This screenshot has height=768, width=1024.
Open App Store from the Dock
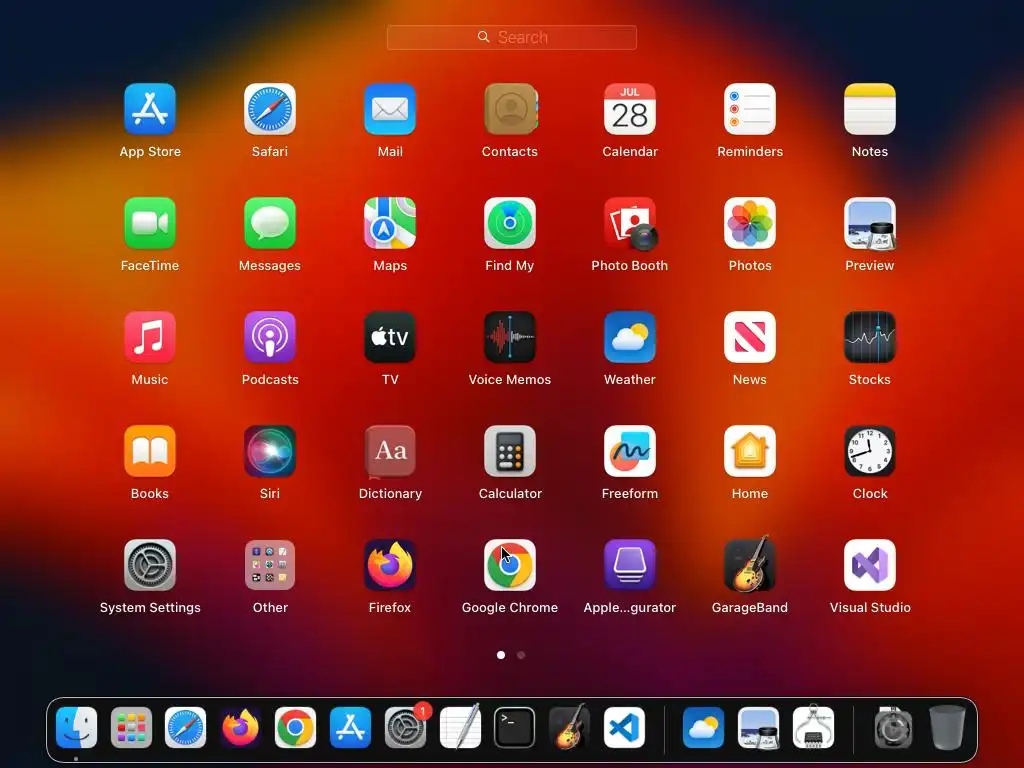pyautogui.click(x=351, y=728)
